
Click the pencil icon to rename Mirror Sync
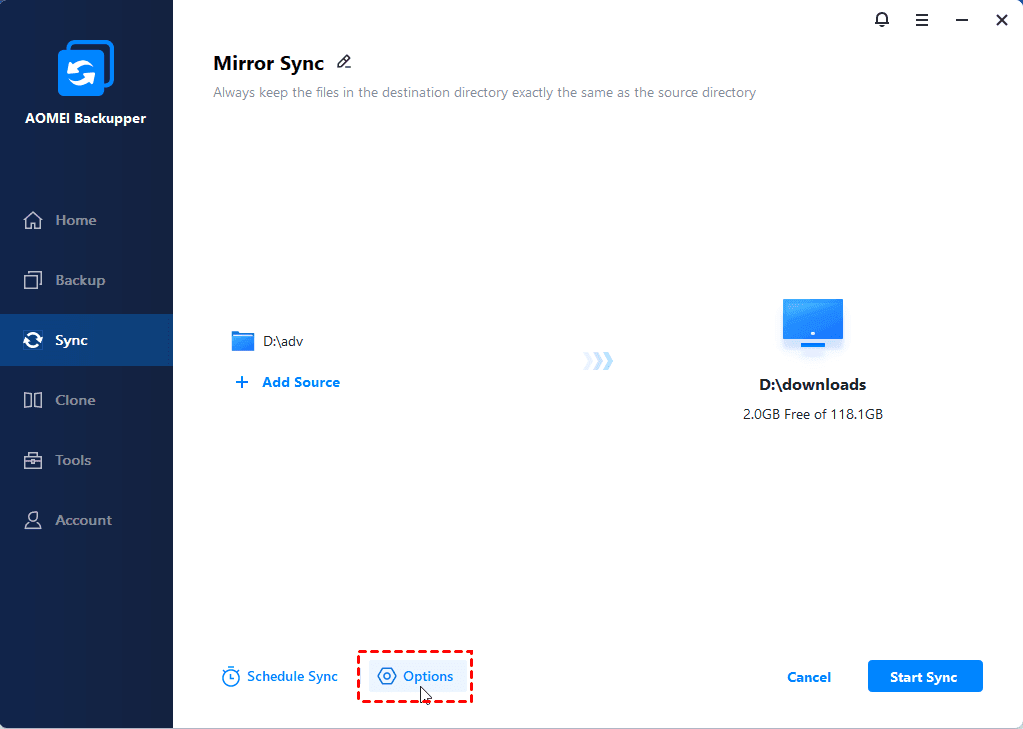click(x=344, y=62)
